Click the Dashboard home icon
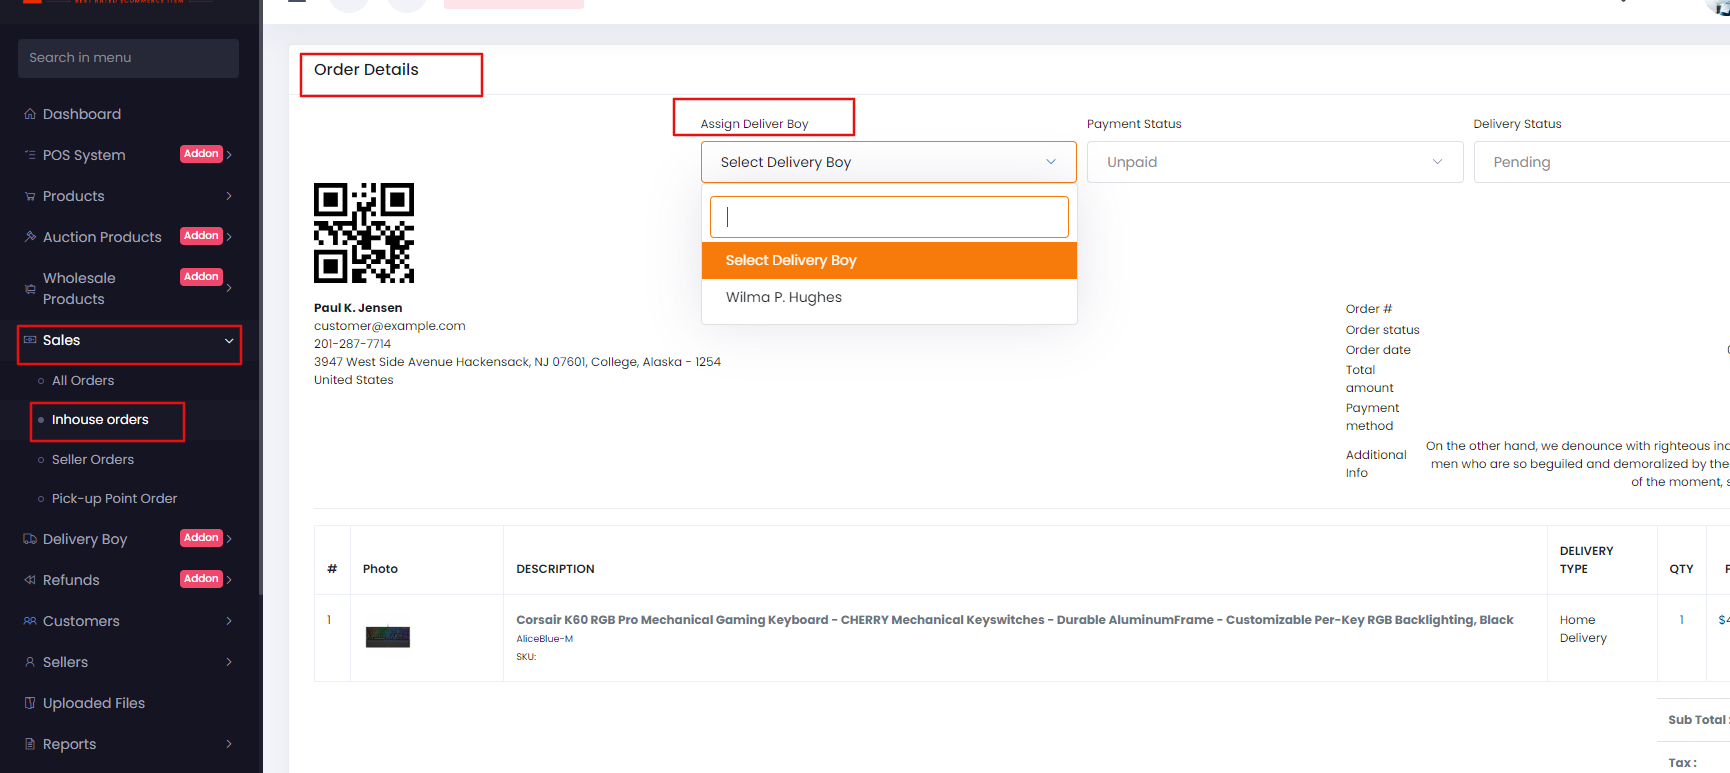Viewport: 1730px width, 773px height. [30, 114]
